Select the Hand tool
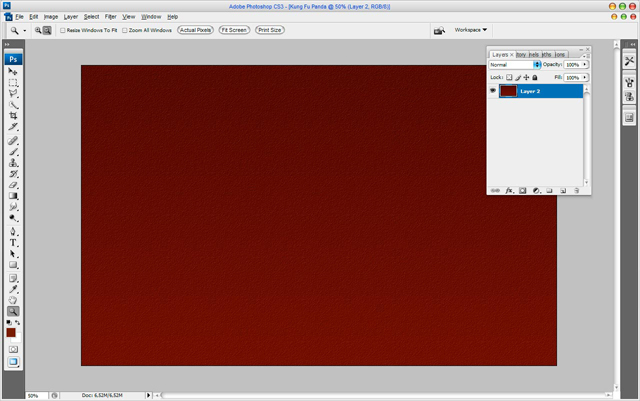The image size is (640, 401). click(x=13, y=301)
